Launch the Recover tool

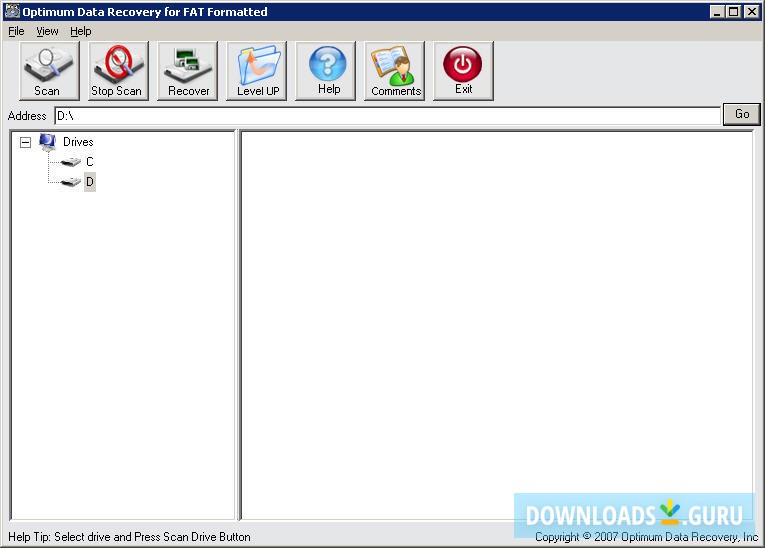click(x=187, y=71)
